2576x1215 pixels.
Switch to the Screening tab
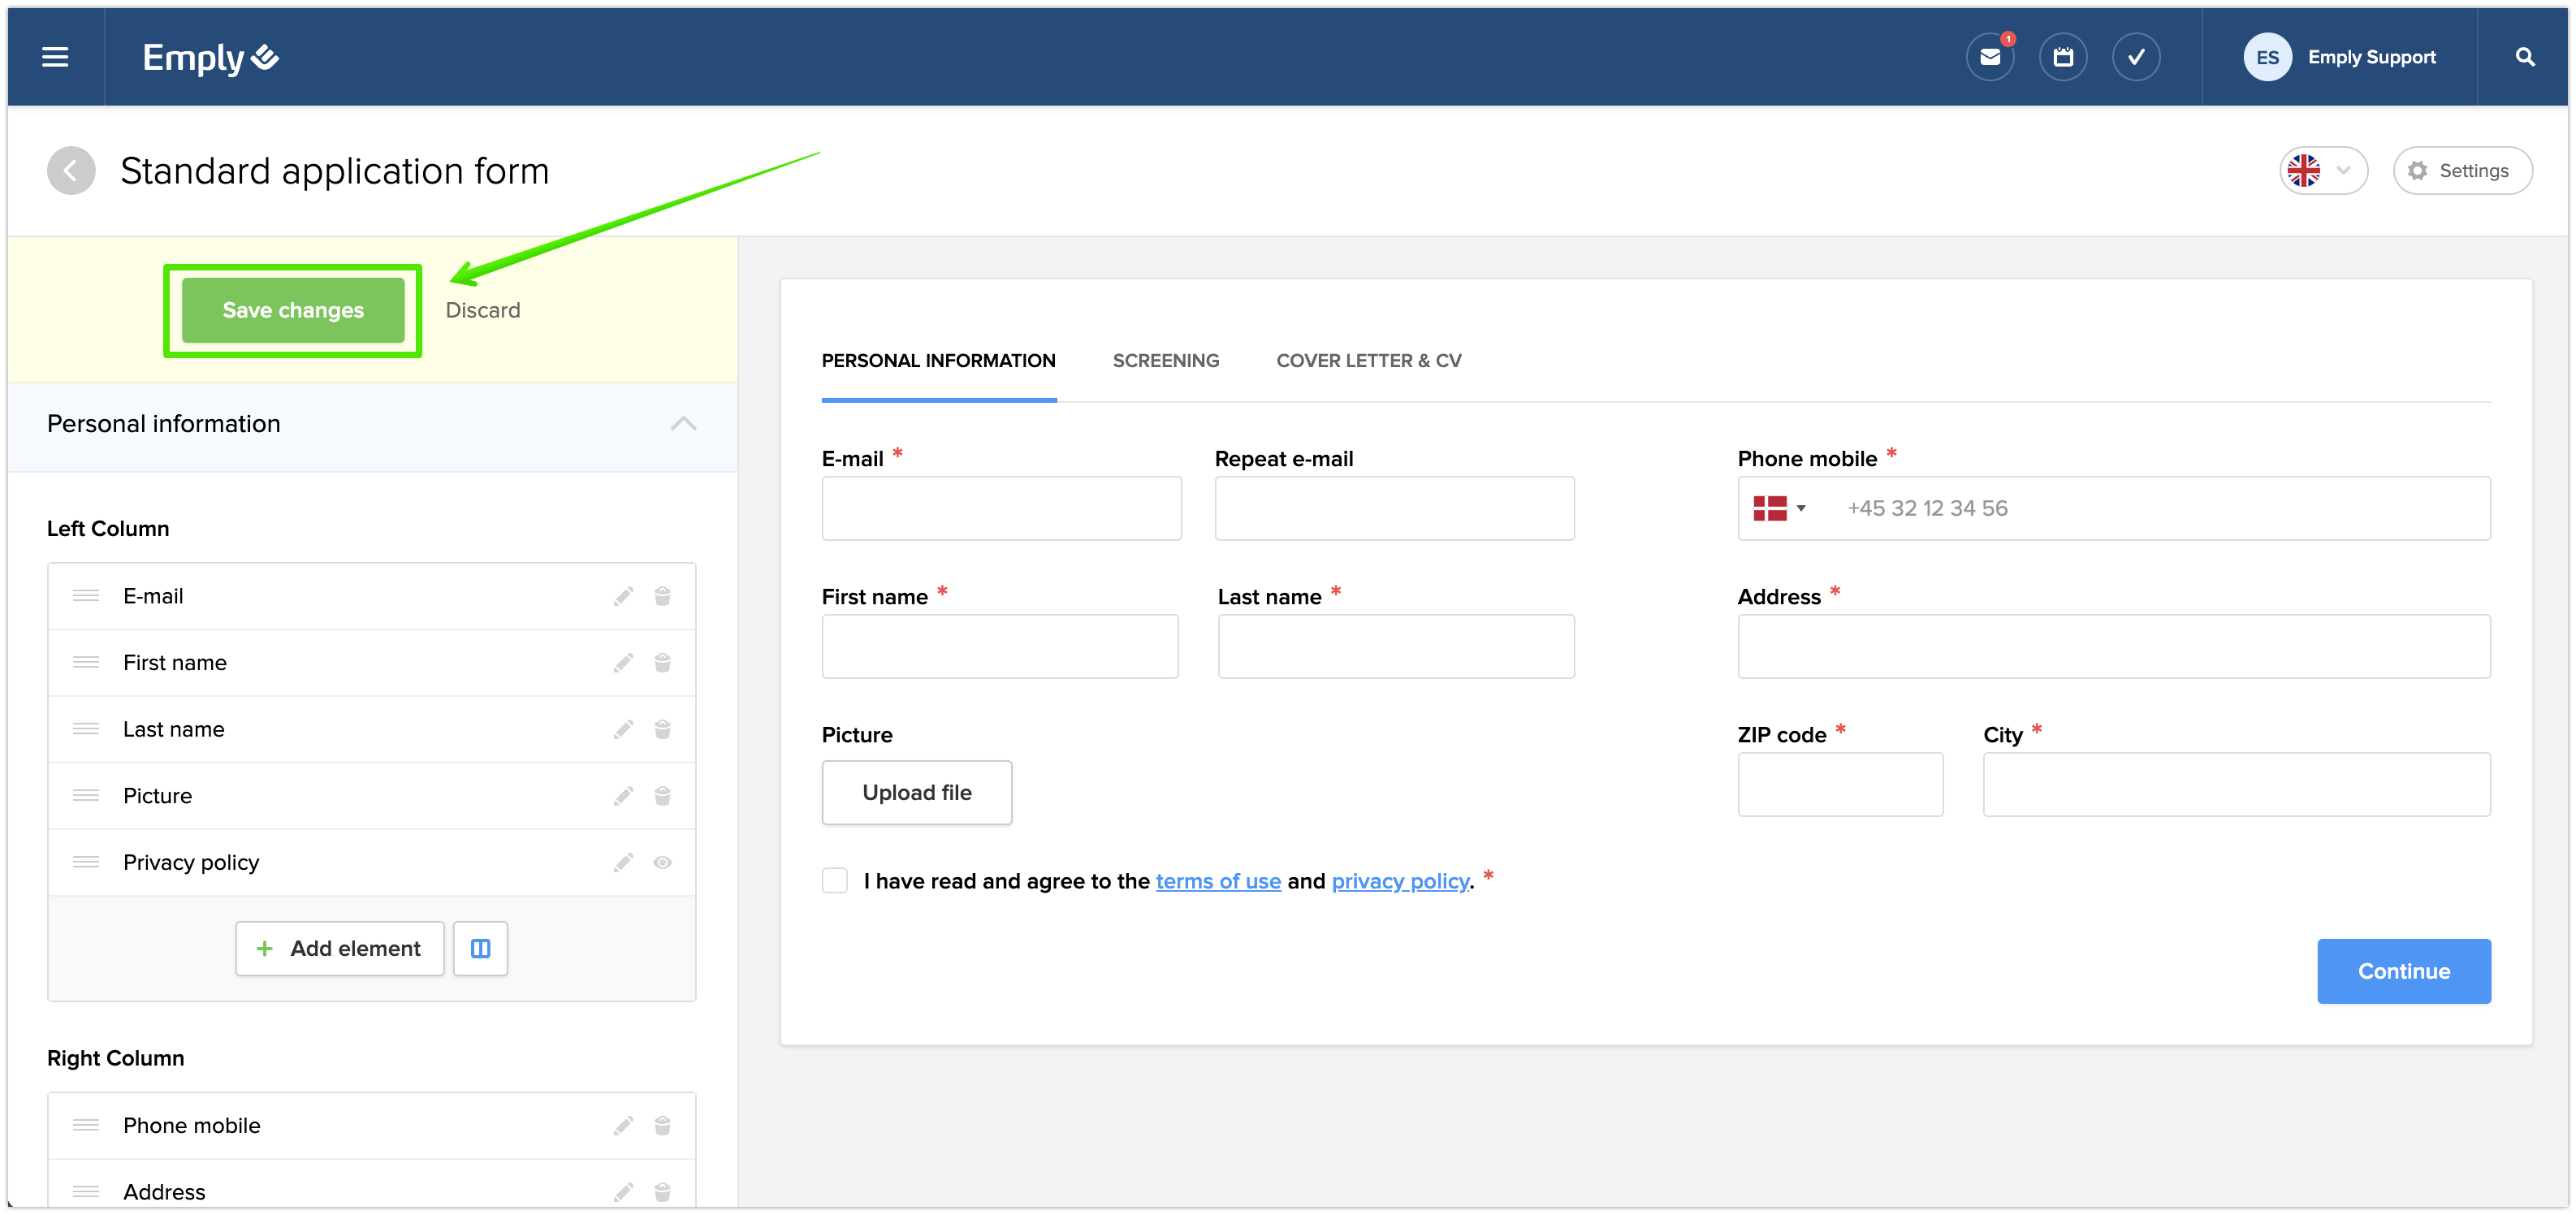point(1165,360)
